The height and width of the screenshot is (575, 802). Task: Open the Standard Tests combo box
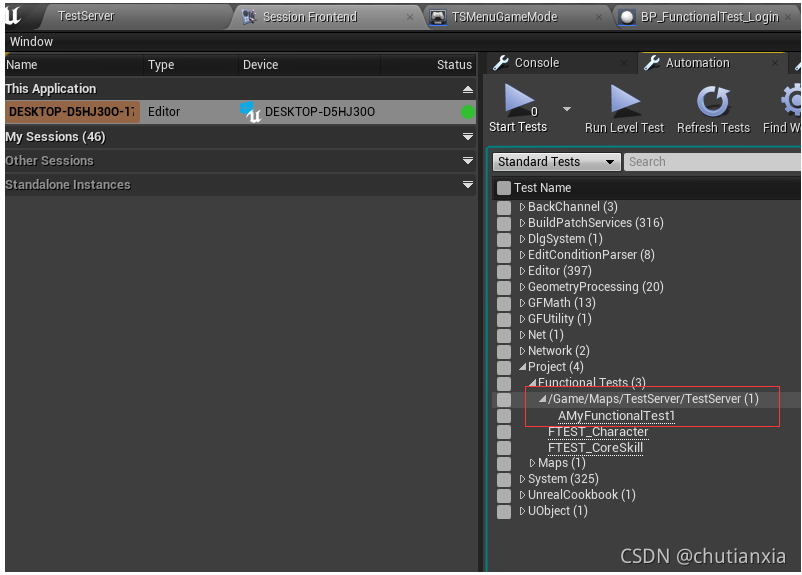pyautogui.click(x=556, y=162)
